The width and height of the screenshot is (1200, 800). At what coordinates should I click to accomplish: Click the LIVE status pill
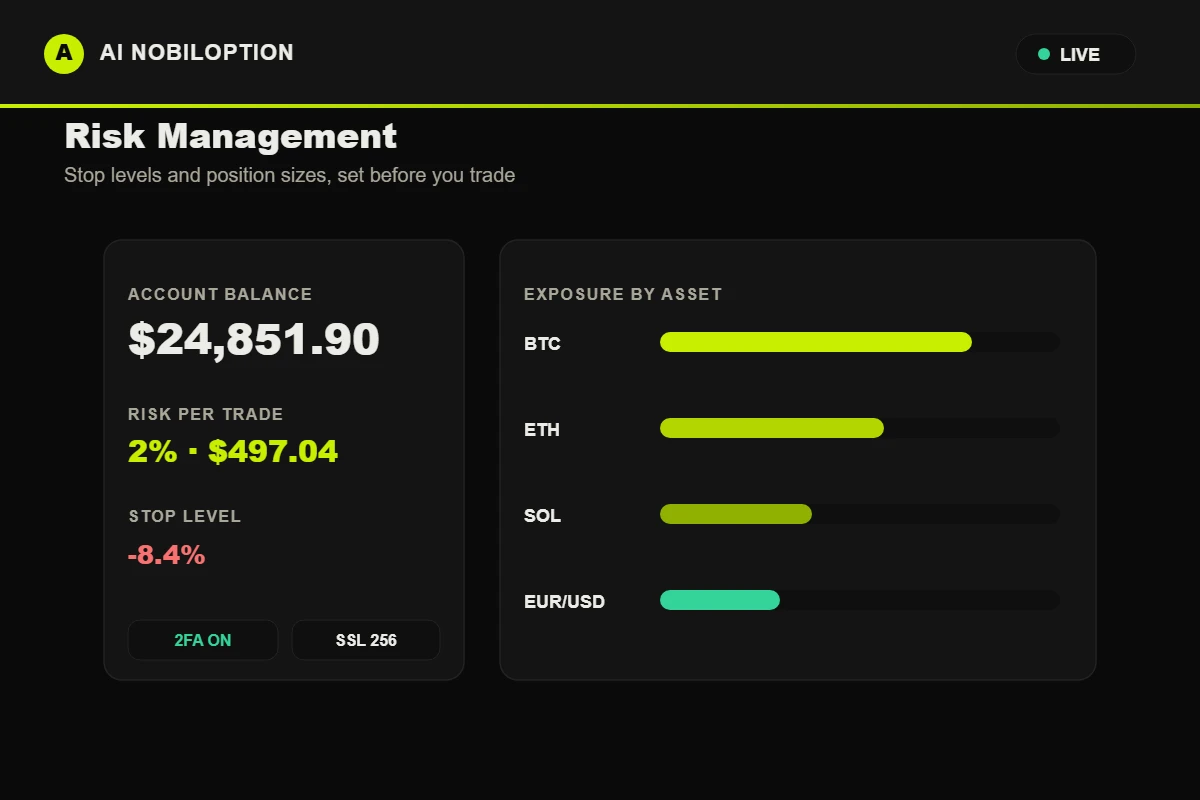1076,54
